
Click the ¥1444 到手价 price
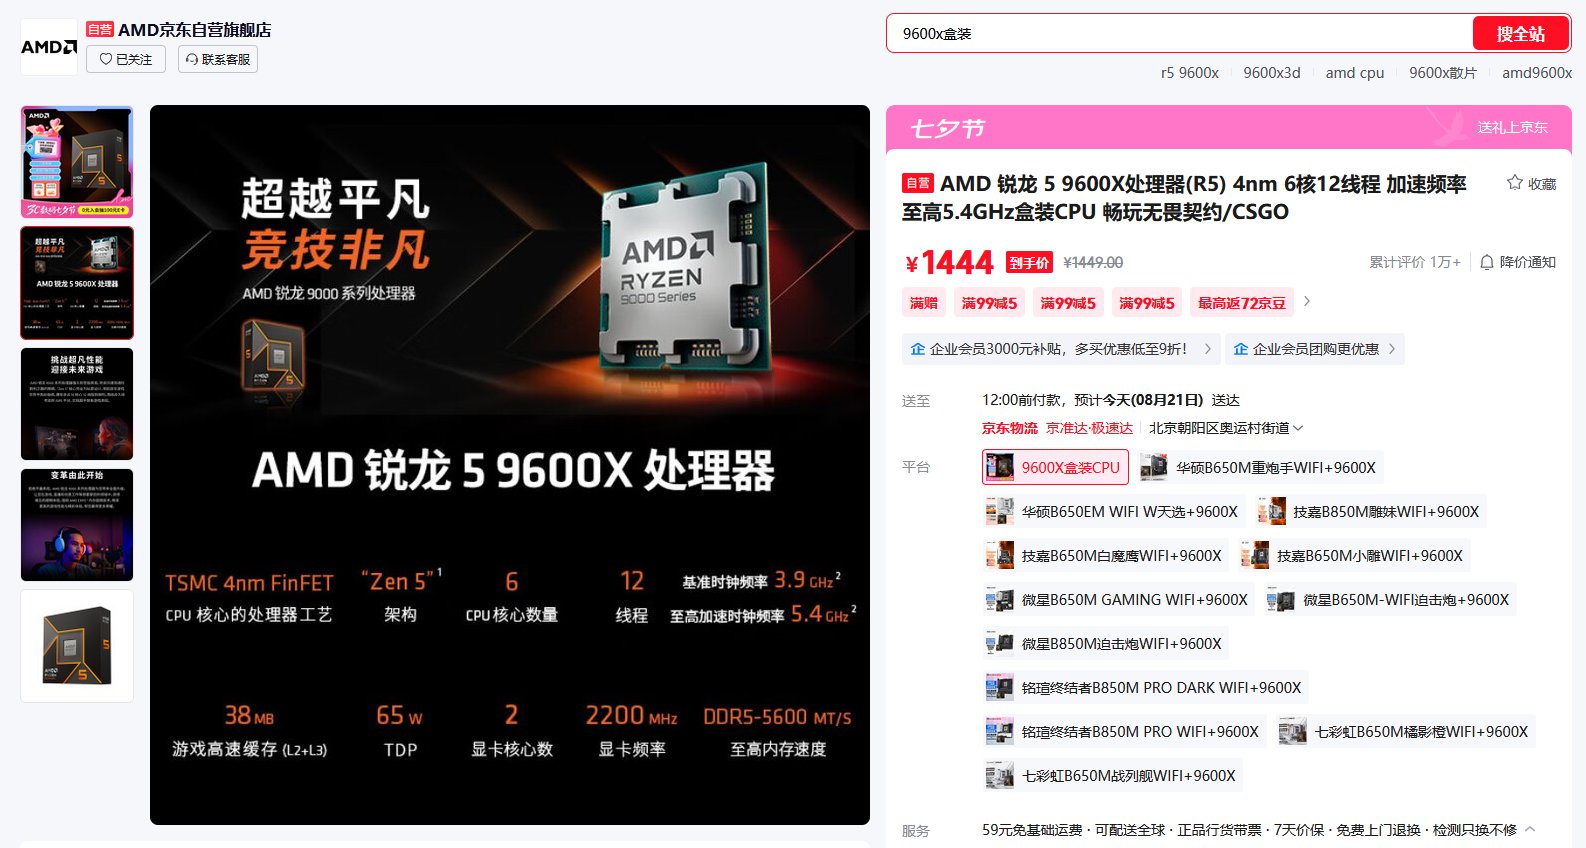coord(948,262)
